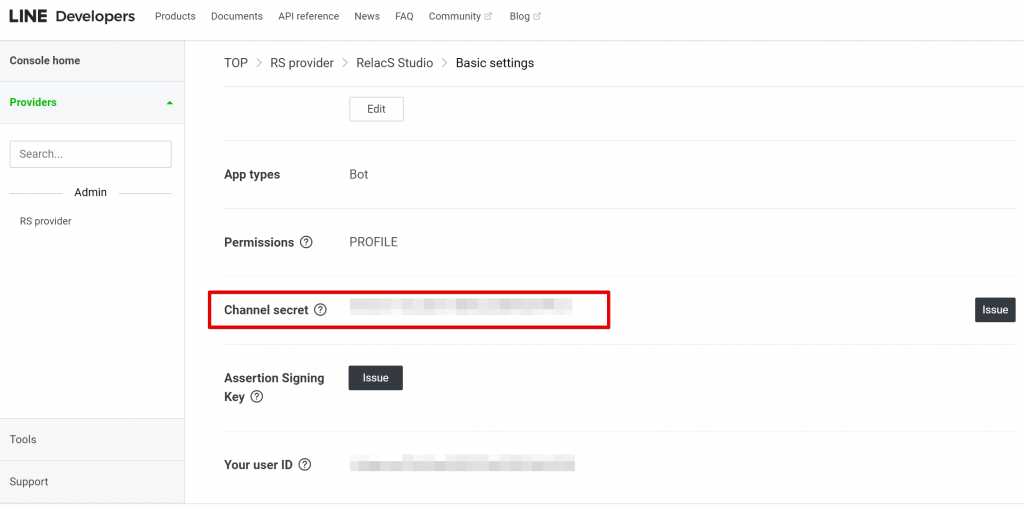Click the Edit button
This screenshot has height=505, width=1024.
(376, 109)
